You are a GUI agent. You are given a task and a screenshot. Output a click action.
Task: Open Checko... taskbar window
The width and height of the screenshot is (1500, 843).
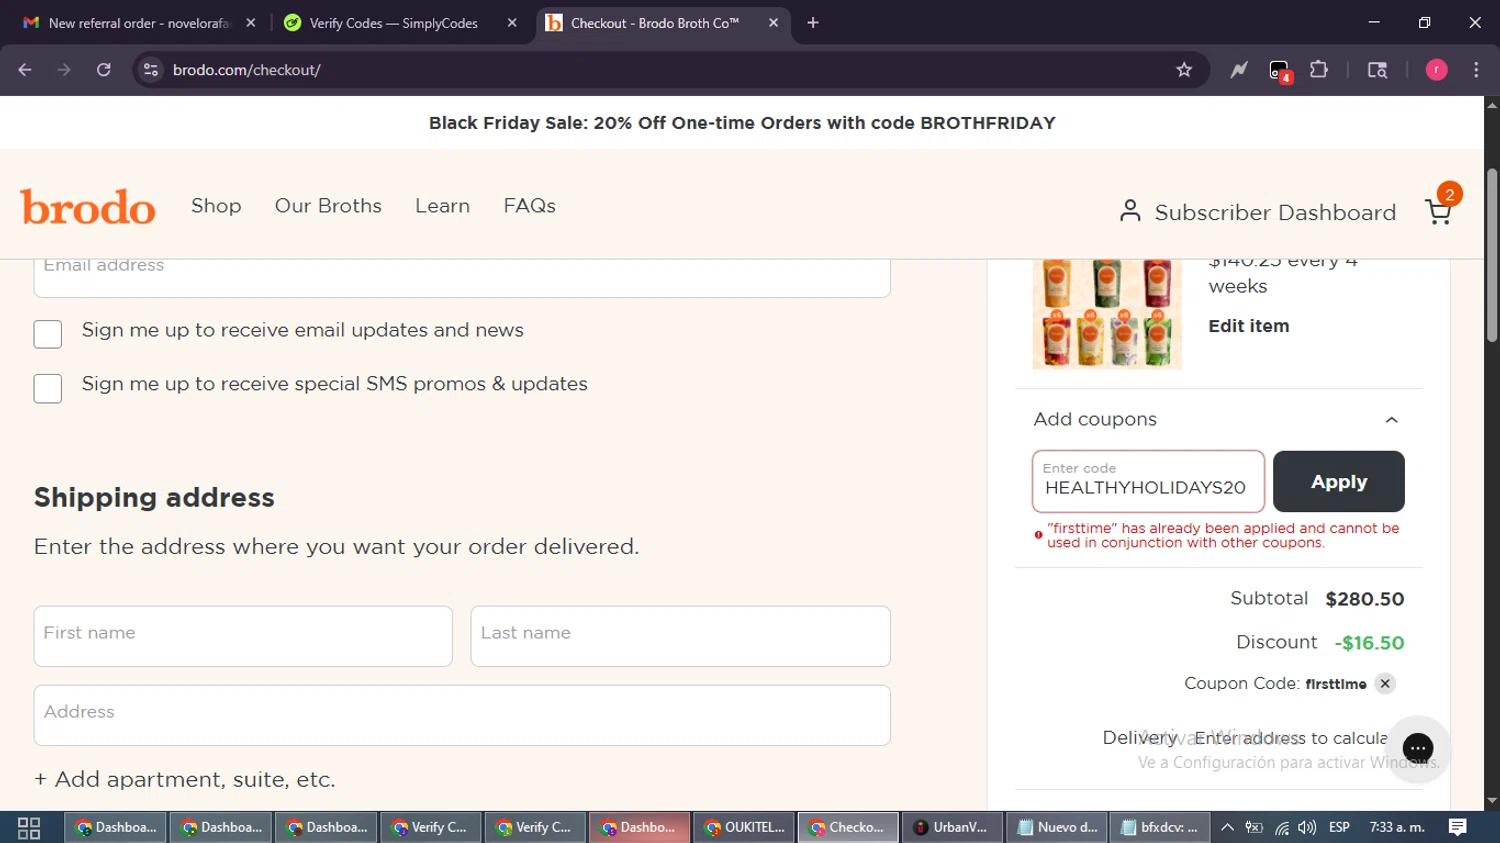click(x=848, y=827)
